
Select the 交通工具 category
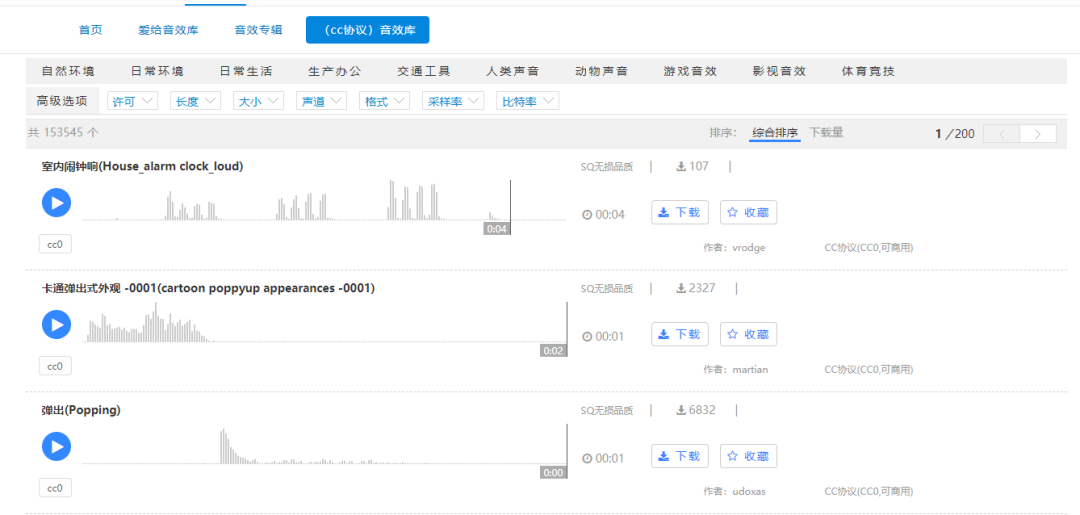pos(424,71)
